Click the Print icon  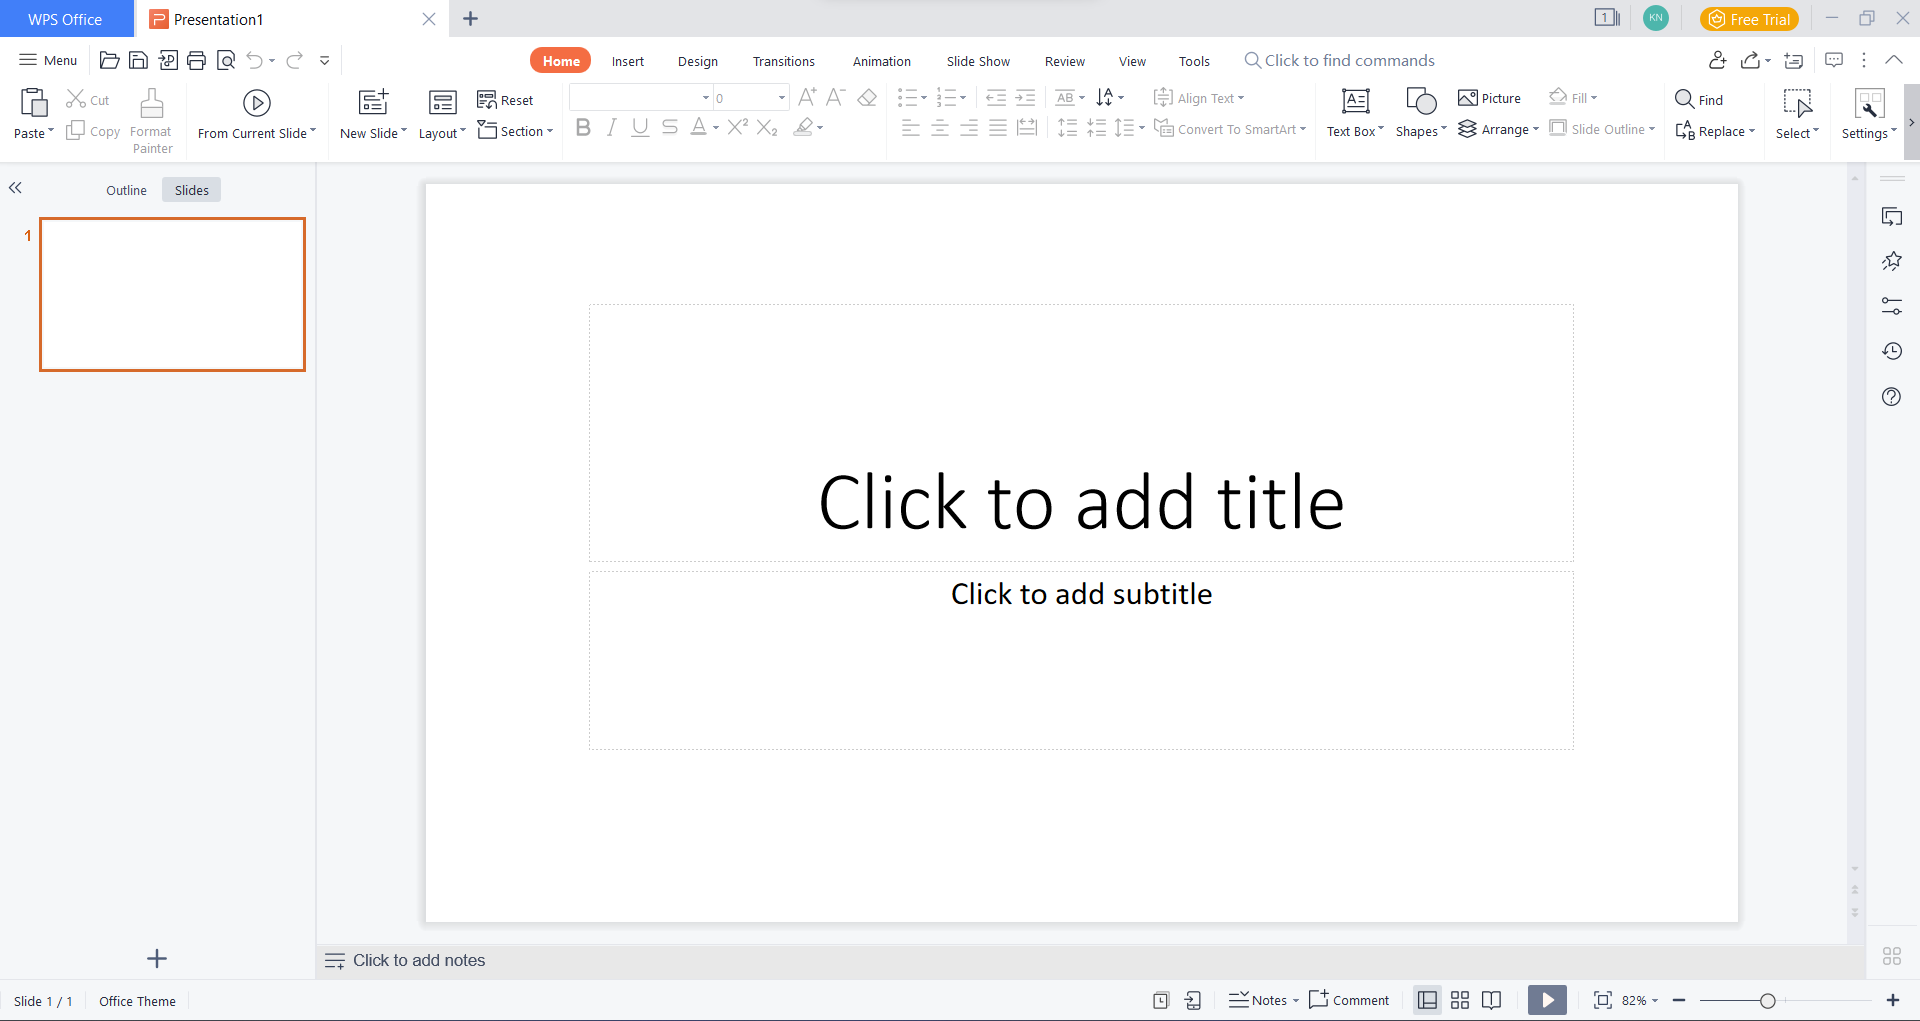click(197, 61)
